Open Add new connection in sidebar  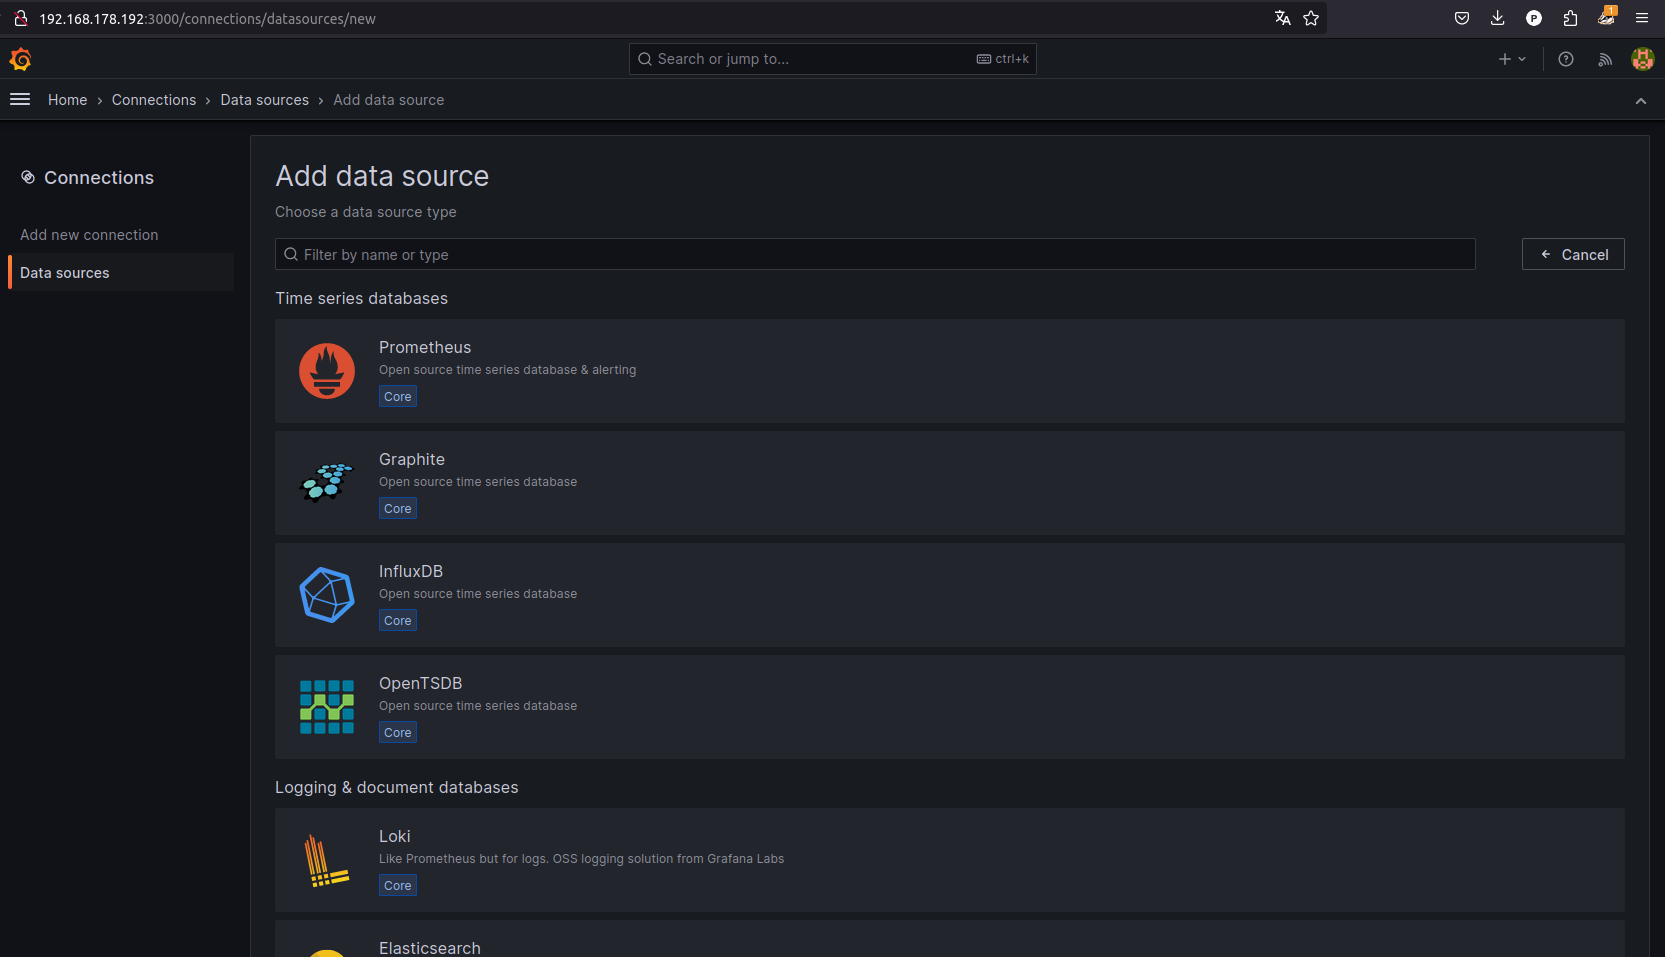coord(89,235)
